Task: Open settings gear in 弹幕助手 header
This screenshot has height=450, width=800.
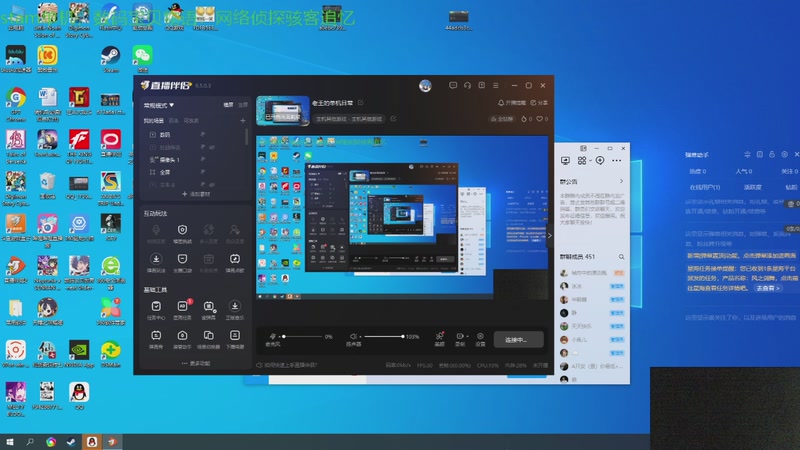Action: coord(784,154)
